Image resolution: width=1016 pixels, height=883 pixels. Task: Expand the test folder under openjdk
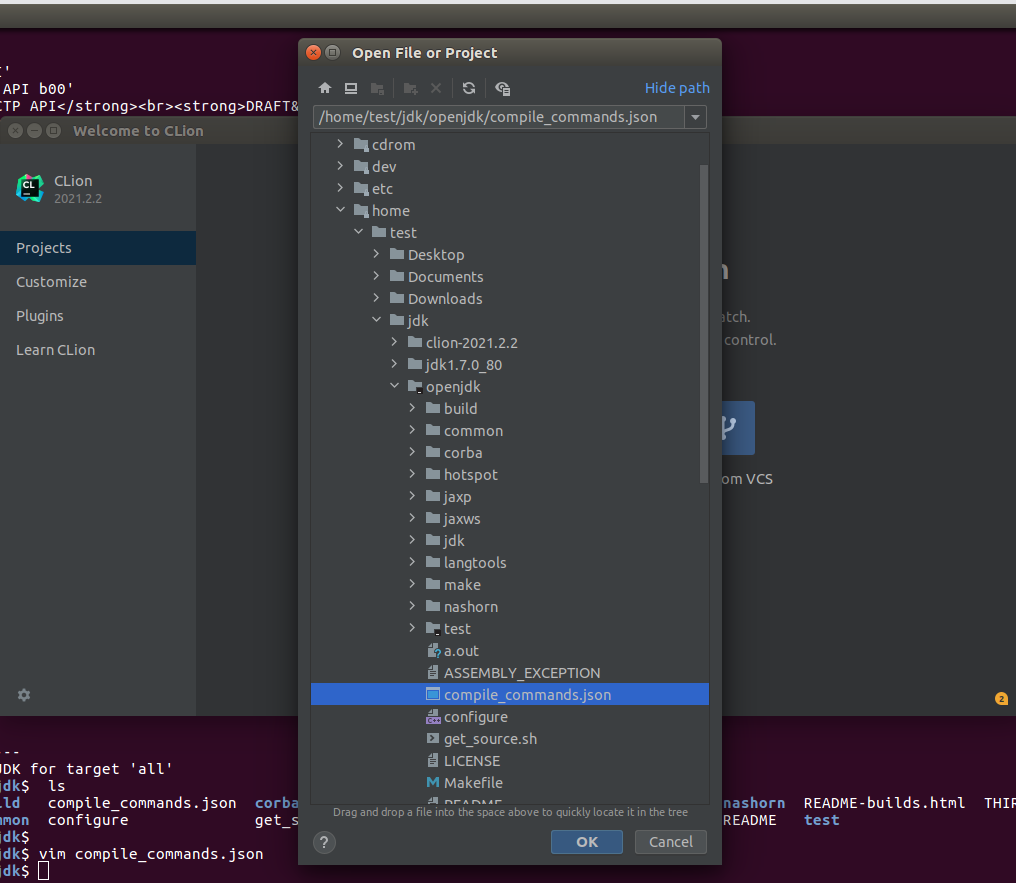pyautogui.click(x=412, y=628)
